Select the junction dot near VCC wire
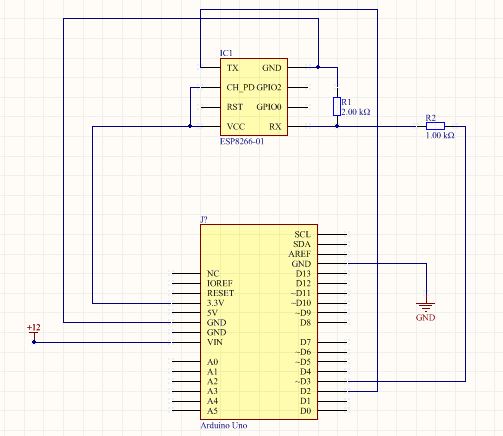The height and width of the screenshot is (436, 503). pos(190,126)
